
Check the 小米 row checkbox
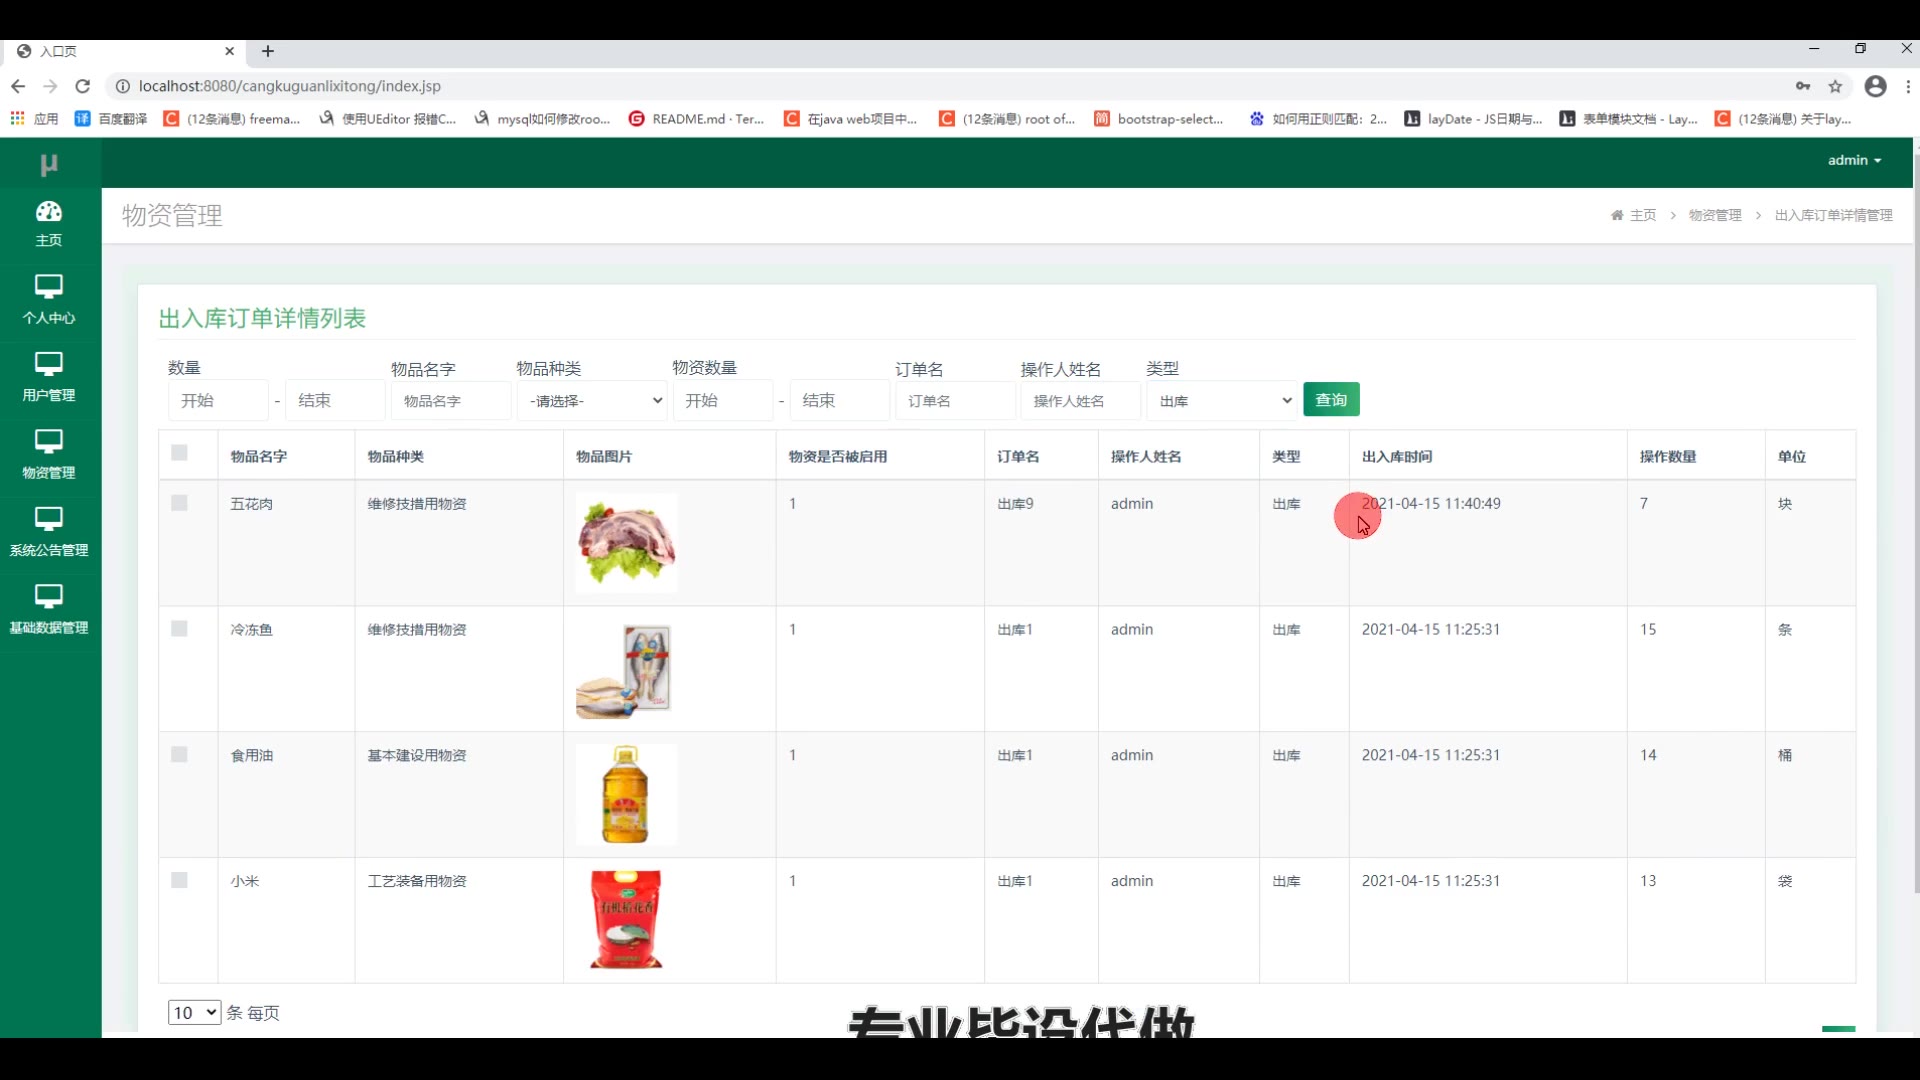(179, 880)
